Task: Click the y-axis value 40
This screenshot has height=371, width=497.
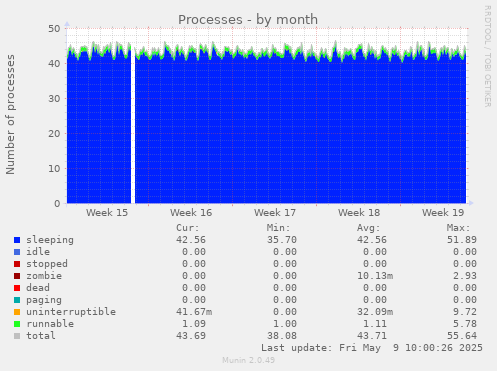Action: (54, 64)
